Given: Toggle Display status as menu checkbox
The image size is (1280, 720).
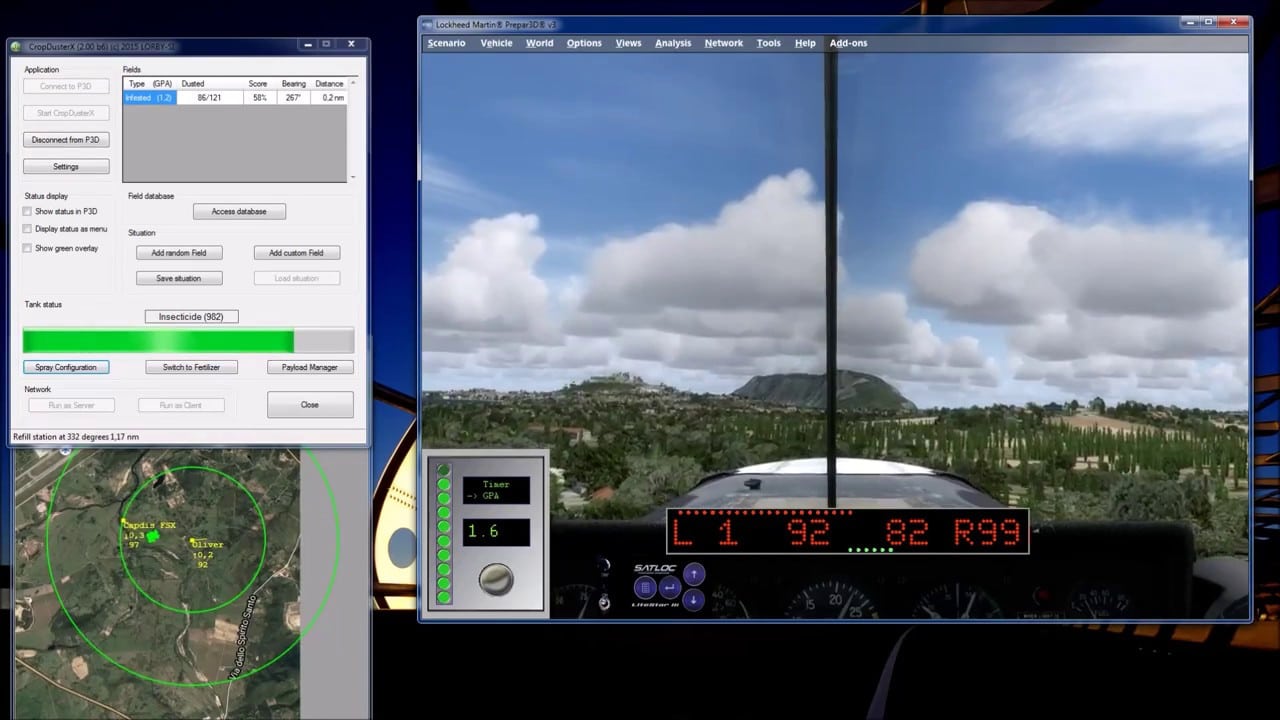Looking at the screenshot, I should pyautogui.click(x=28, y=229).
